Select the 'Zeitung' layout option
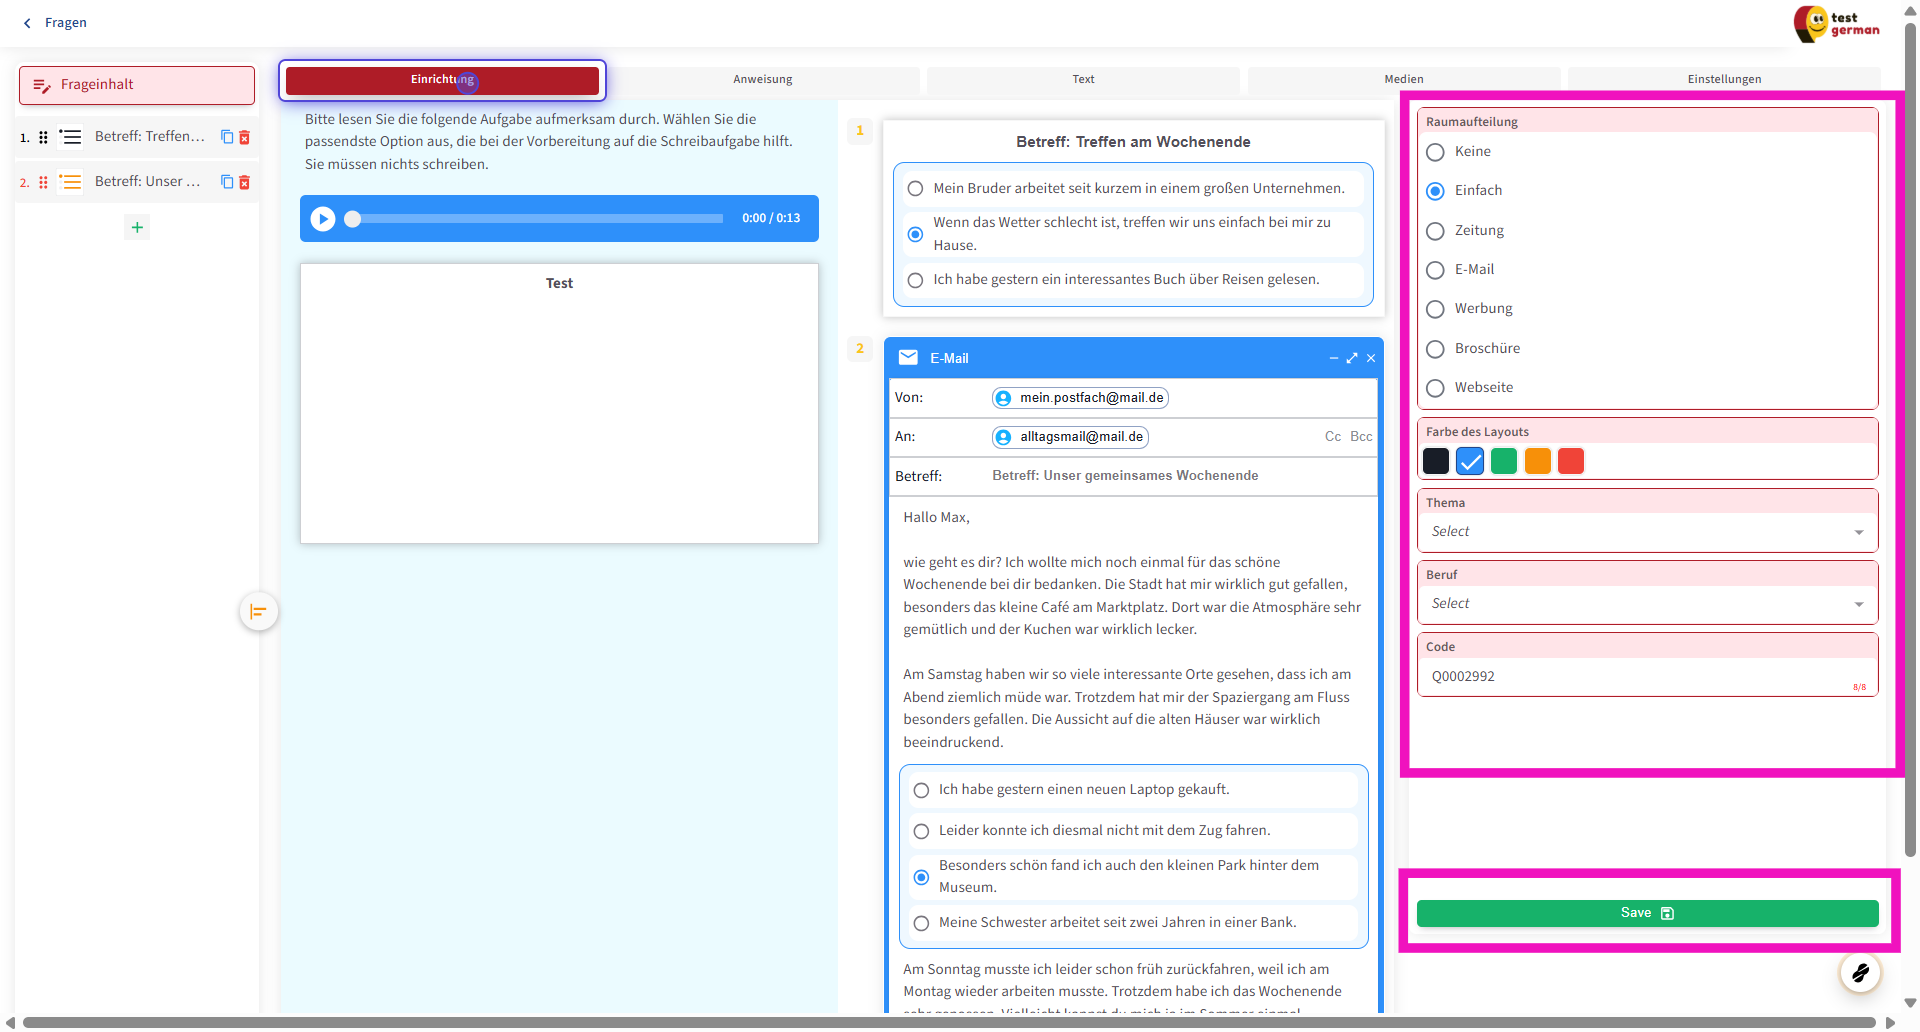Image resolution: width=1920 pixels, height=1032 pixels. click(x=1436, y=231)
